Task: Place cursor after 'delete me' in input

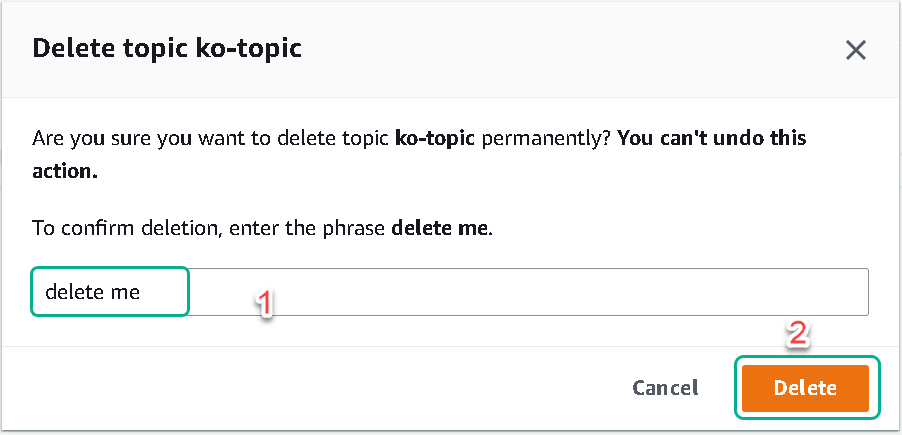Action: click(142, 292)
